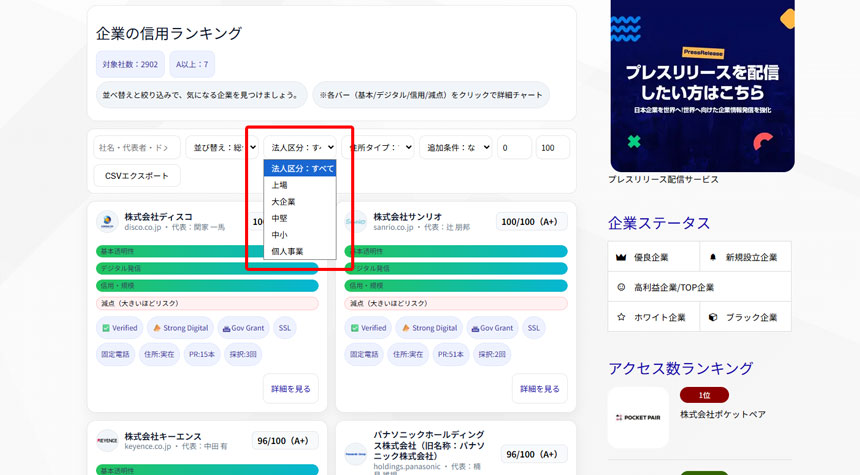The height and width of the screenshot is (475, 860).
Task: Click 対象社数：2902 chip
Action: coord(130,64)
